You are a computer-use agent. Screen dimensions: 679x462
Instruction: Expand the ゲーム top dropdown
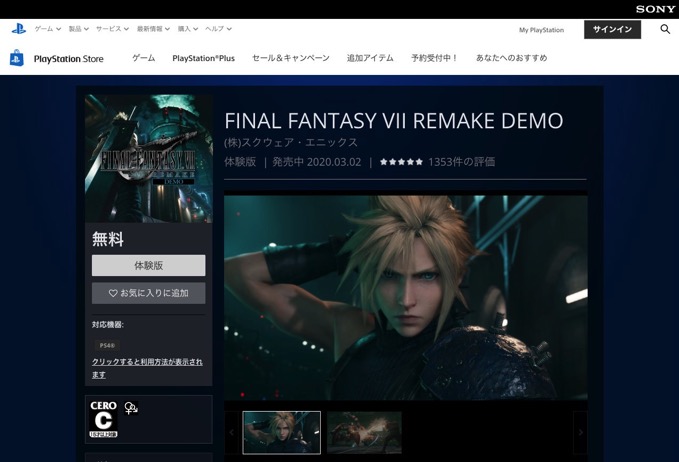(x=48, y=29)
